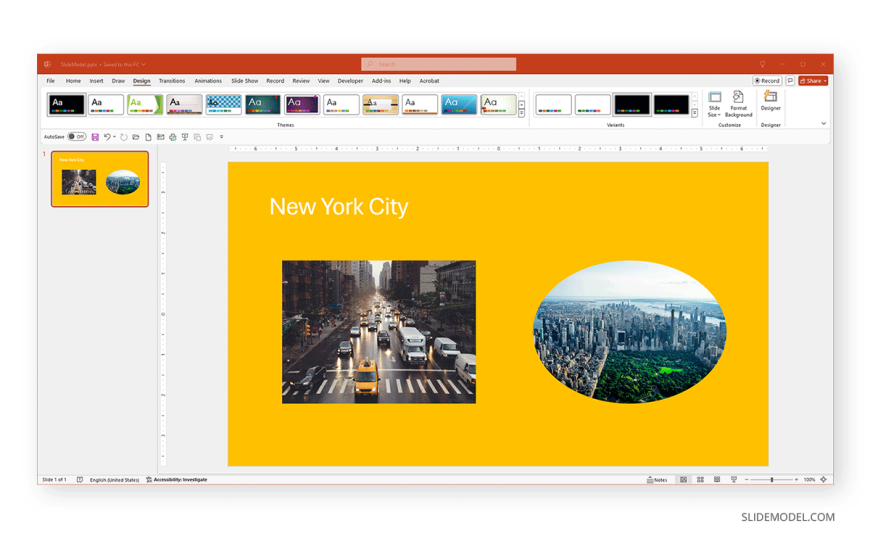Open the Insert ribbon tab

tap(97, 81)
